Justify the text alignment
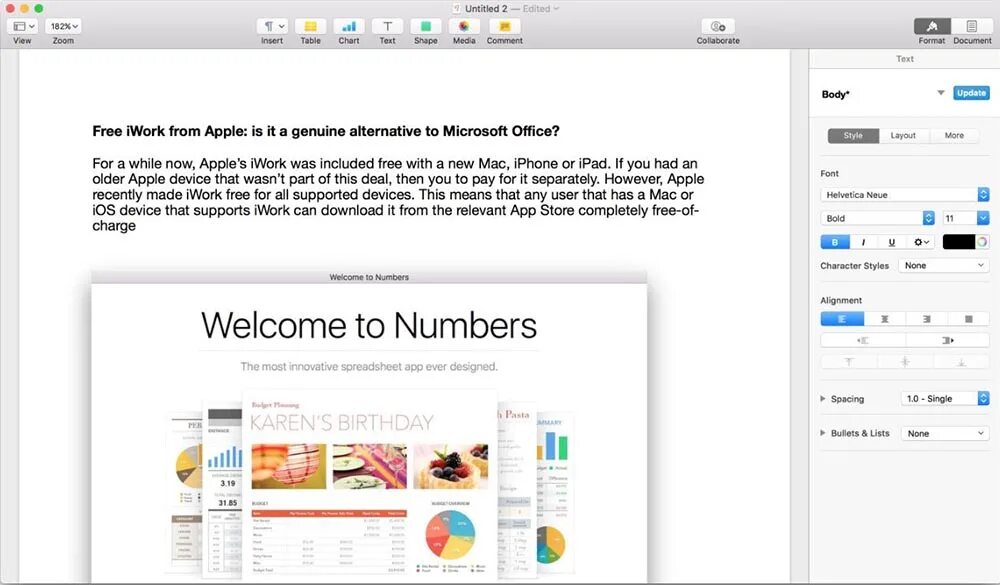Screen dimensions: 1000x585 point(969,319)
